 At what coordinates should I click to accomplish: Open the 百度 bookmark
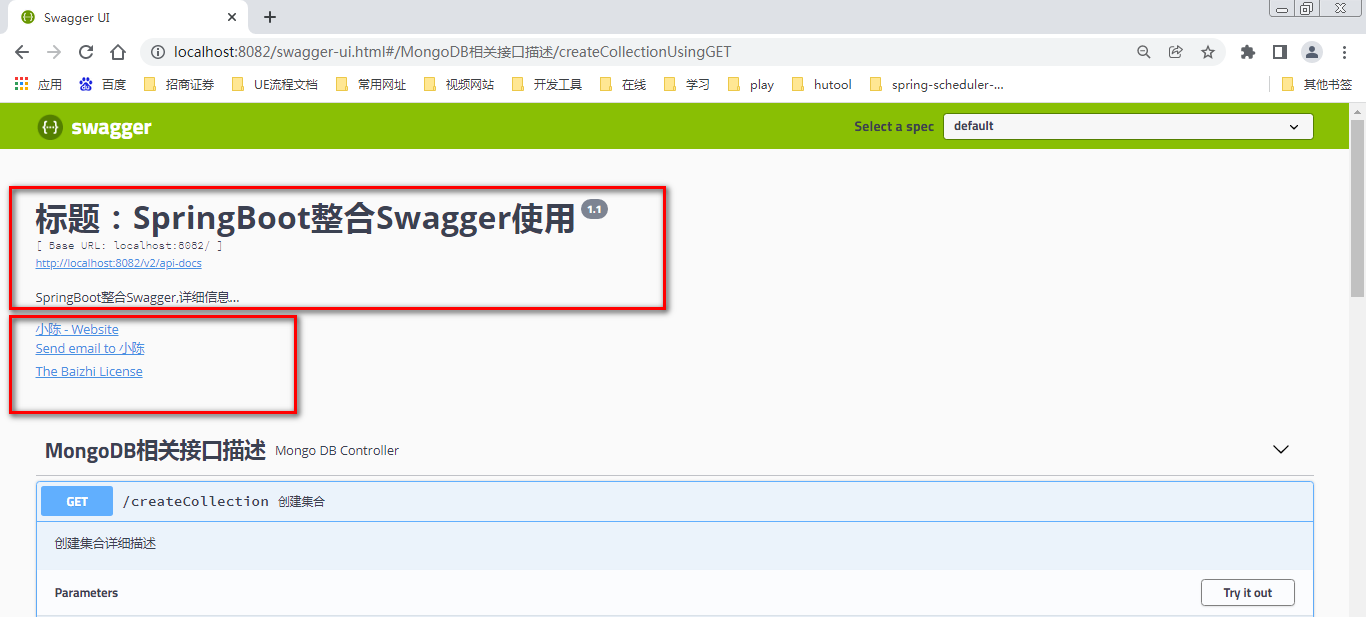tap(102, 85)
